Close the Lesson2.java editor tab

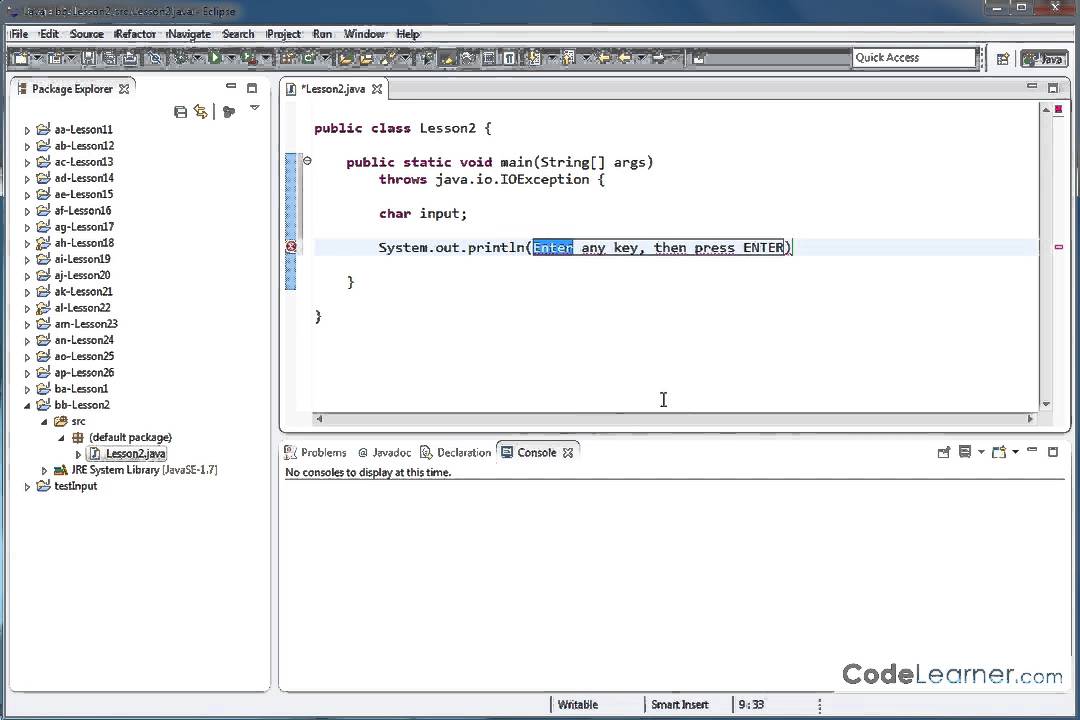tap(377, 89)
